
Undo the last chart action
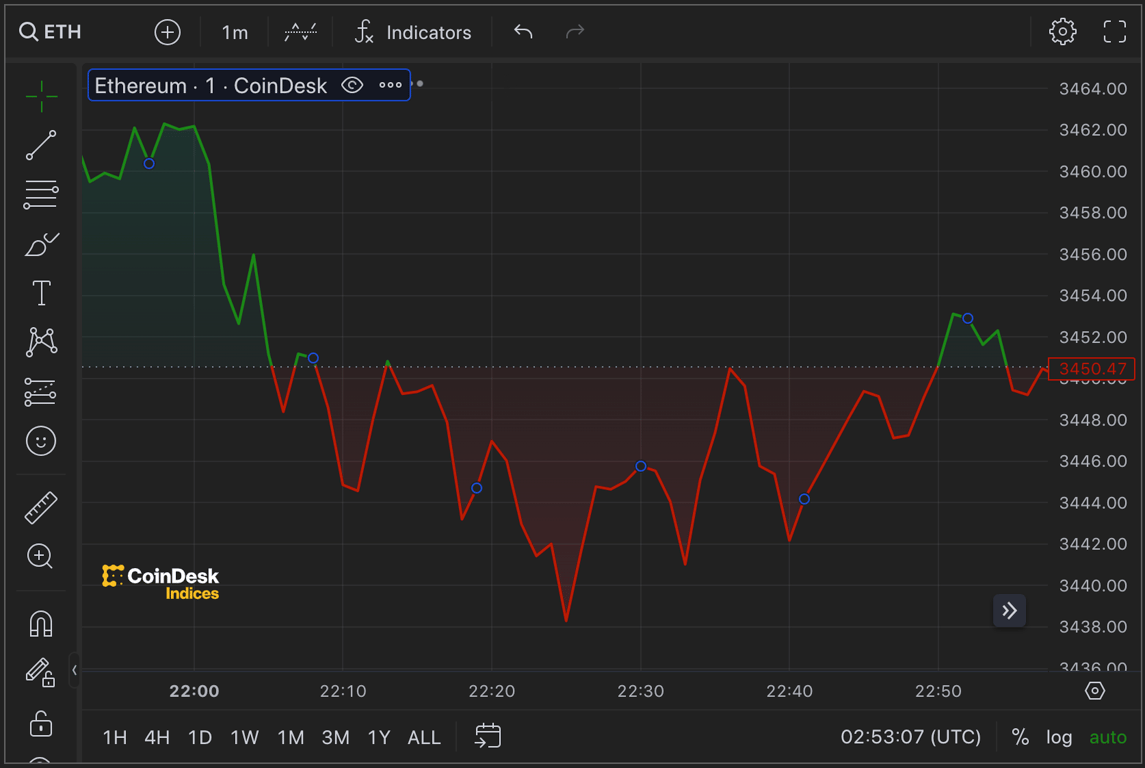523,32
